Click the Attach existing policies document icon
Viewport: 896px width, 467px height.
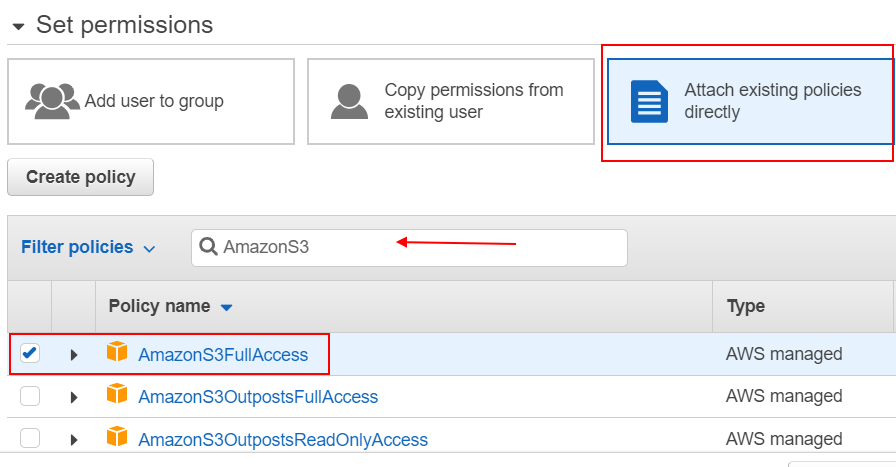pos(648,101)
